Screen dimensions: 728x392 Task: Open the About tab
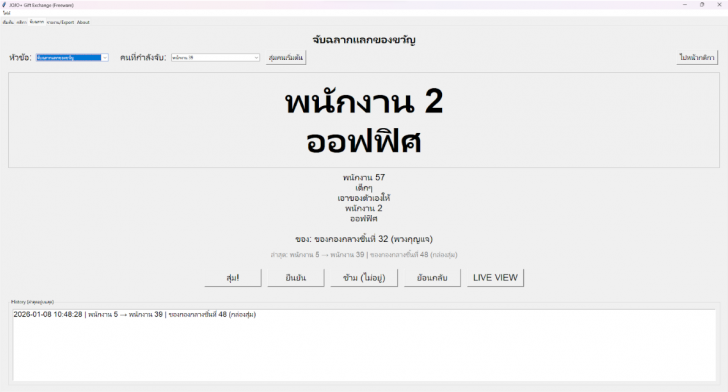pos(83,22)
